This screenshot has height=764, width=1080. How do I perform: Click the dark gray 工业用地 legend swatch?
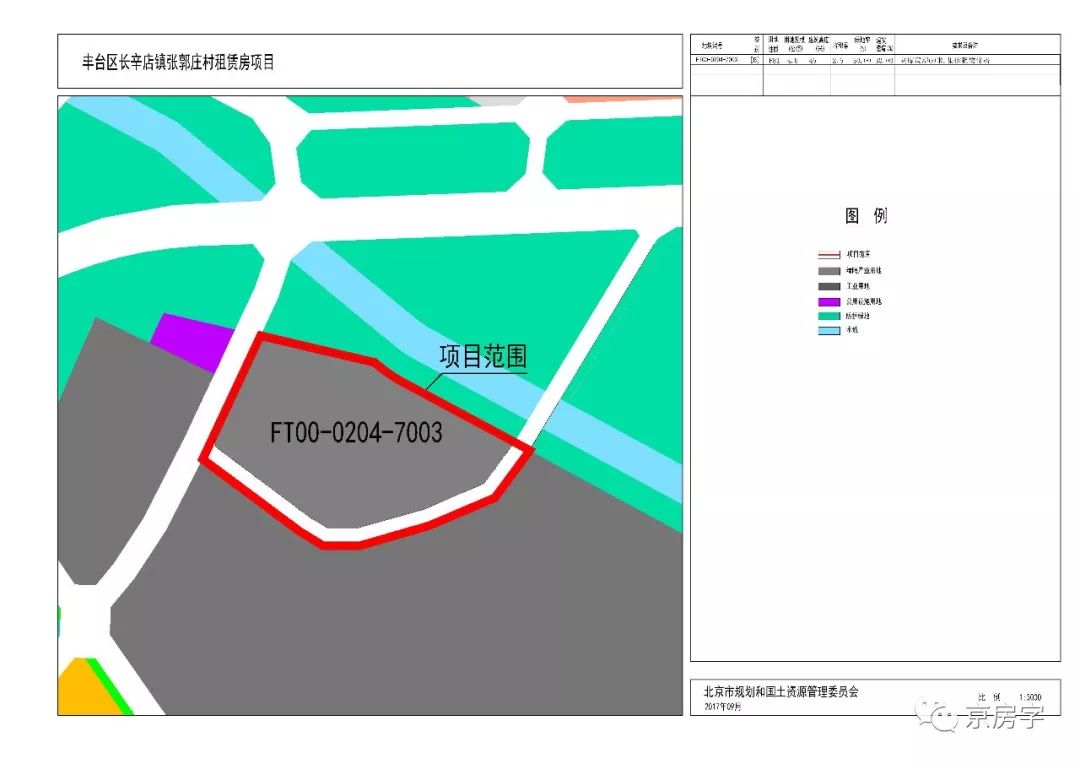829,286
